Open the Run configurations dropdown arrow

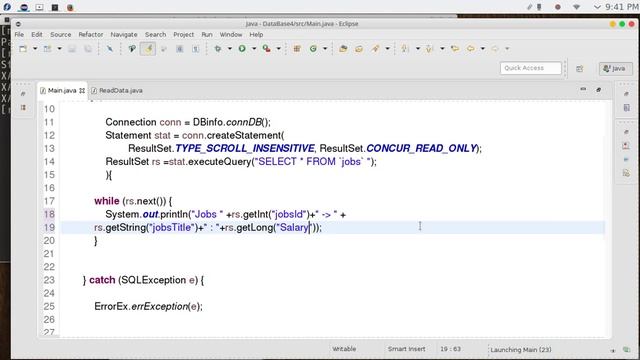pos(253,49)
